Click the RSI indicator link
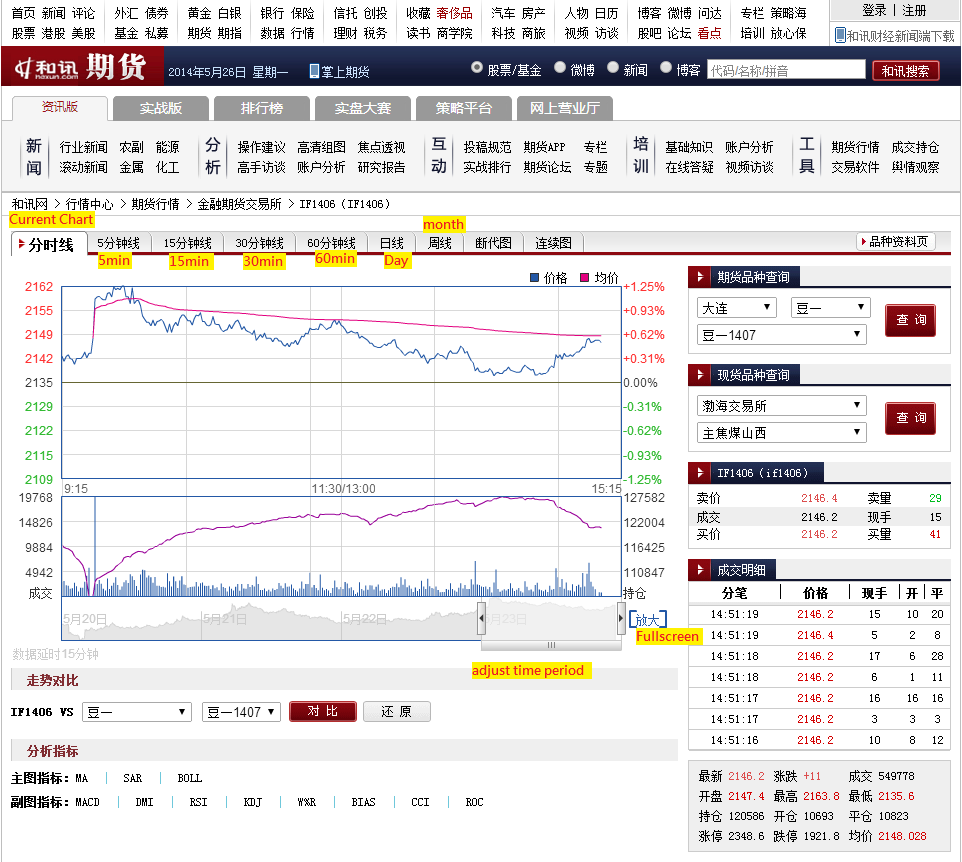The height and width of the screenshot is (862, 962). (x=198, y=802)
